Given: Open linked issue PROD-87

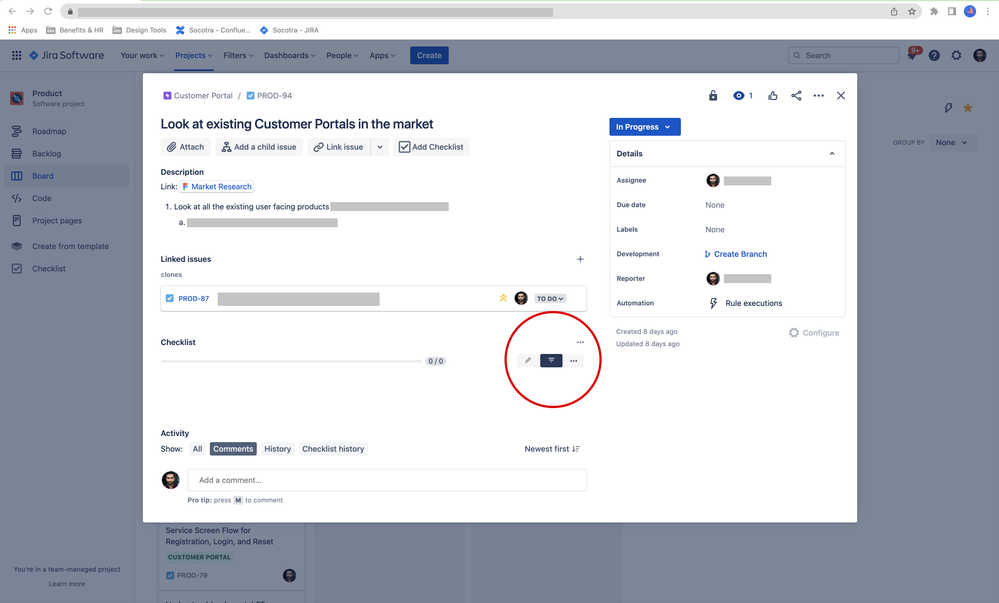Looking at the screenshot, I should pos(194,298).
